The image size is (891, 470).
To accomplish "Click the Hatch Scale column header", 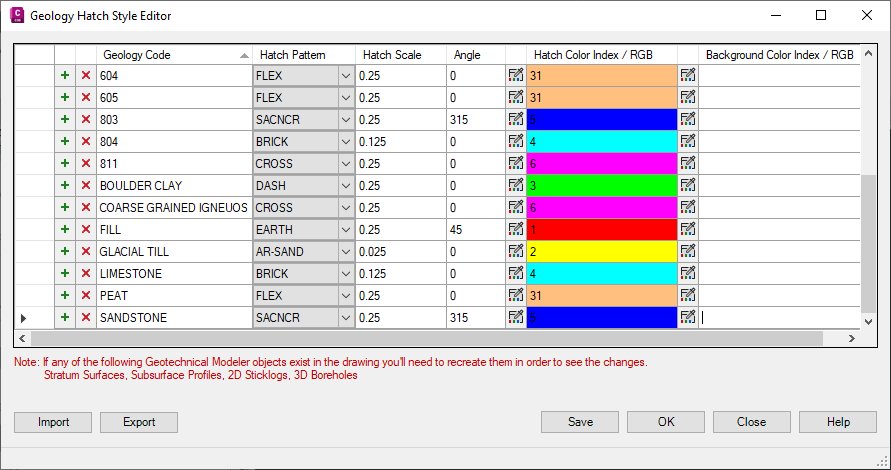I will click(x=401, y=55).
